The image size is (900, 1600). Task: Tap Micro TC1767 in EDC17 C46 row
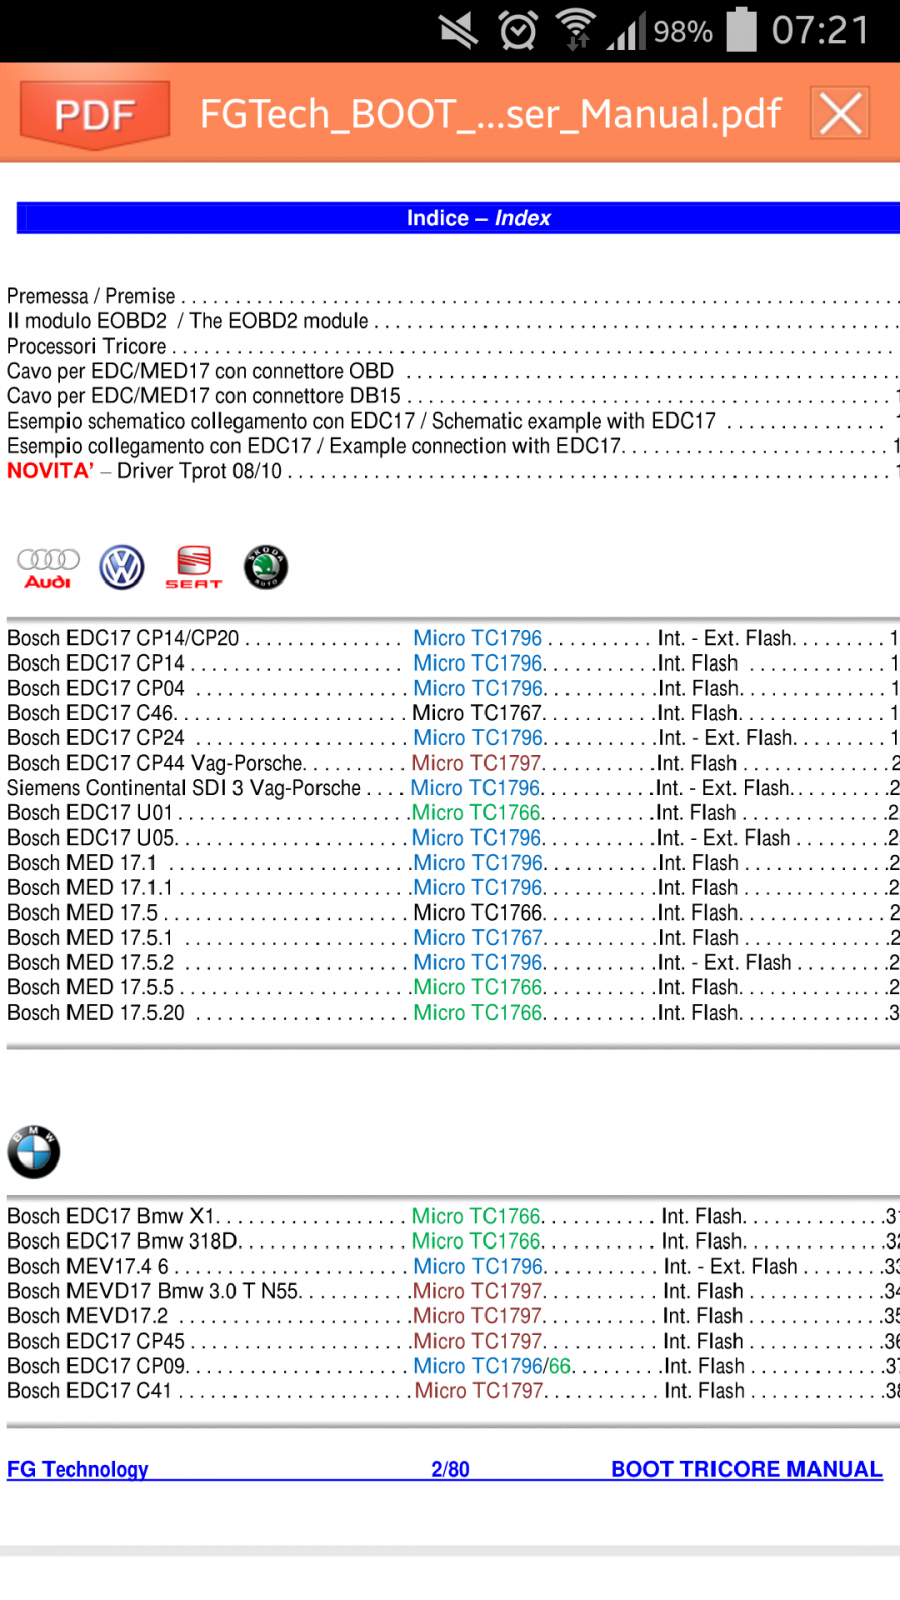pos(478,713)
